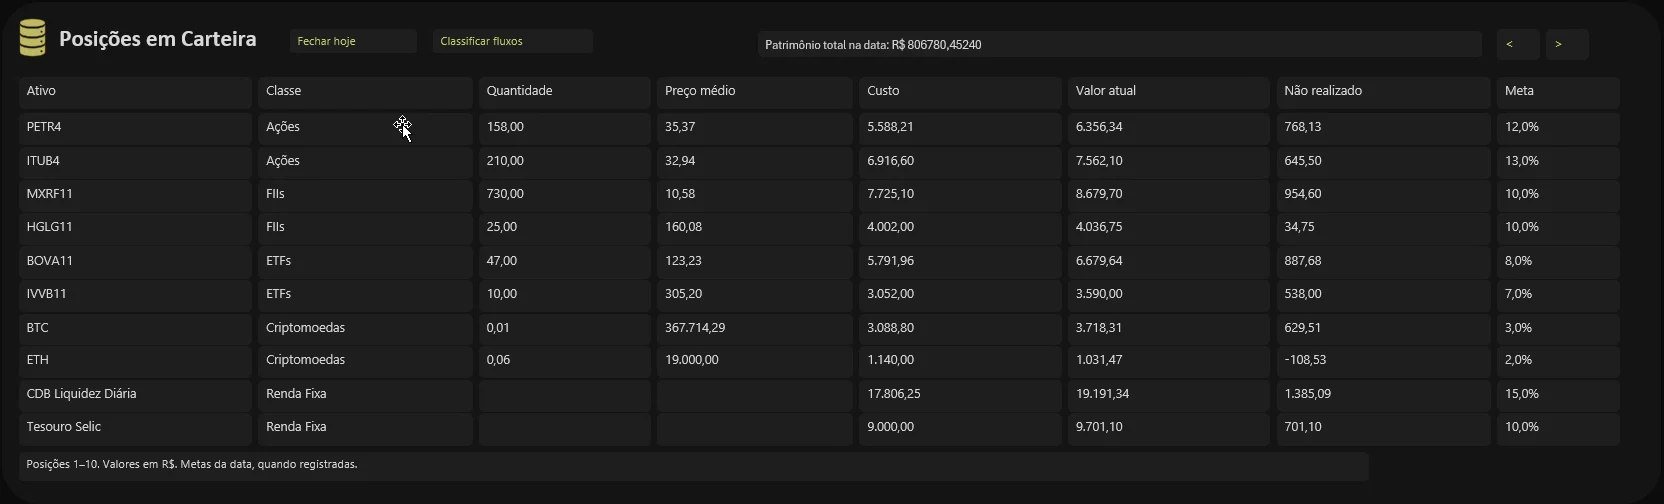Click CDB unrealized 1.385,09
Viewport: 1664px width, 504px height.
[x=1383, y=394]
